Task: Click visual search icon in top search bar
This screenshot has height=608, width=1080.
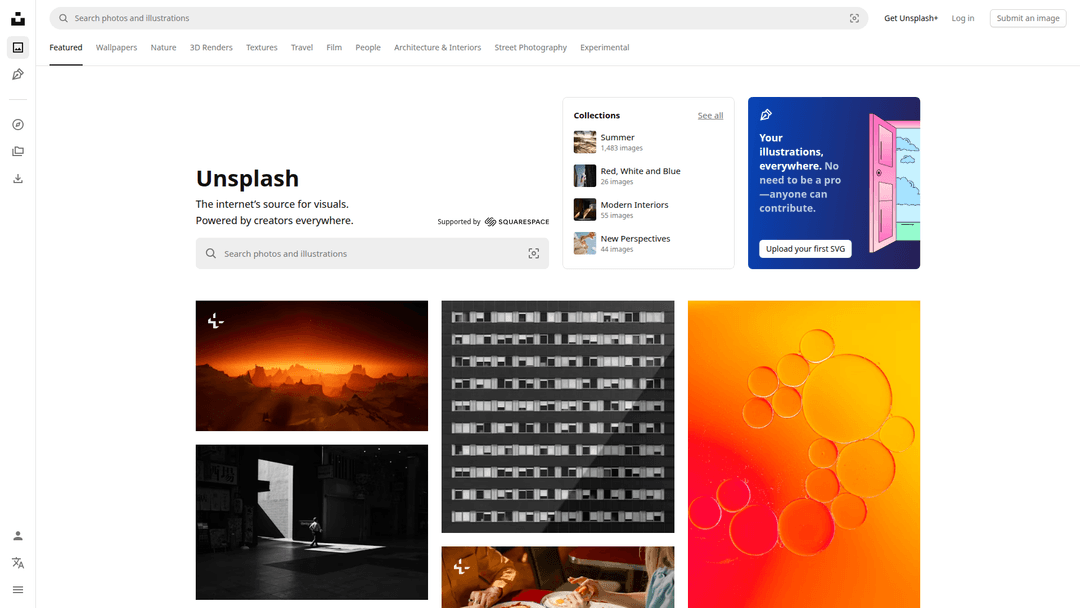Action: 854,19
